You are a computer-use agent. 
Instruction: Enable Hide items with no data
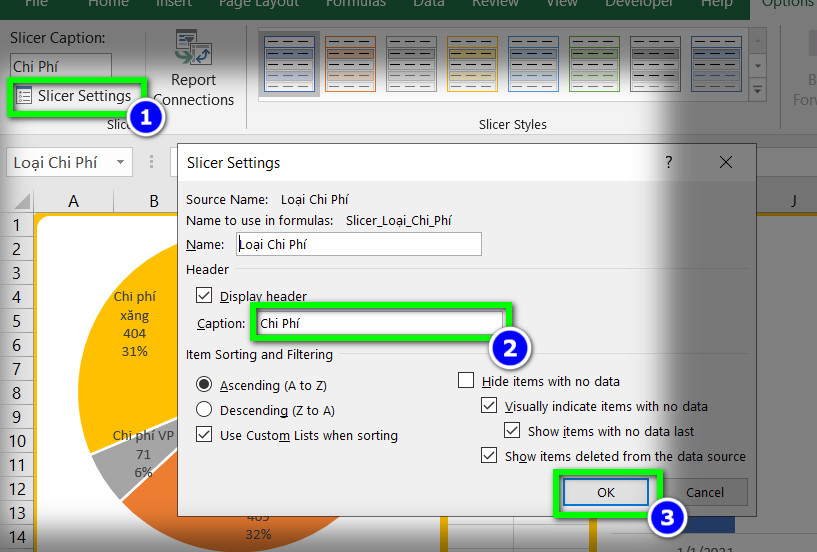[x=466, y=381]
